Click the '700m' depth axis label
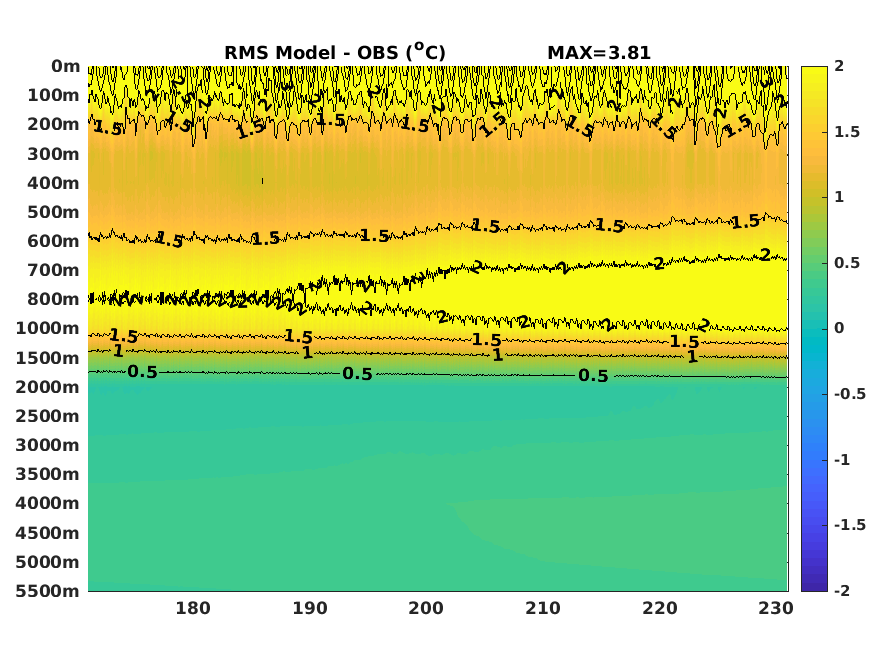The height and width of the screenshot is (656, 875). point(54,270)
